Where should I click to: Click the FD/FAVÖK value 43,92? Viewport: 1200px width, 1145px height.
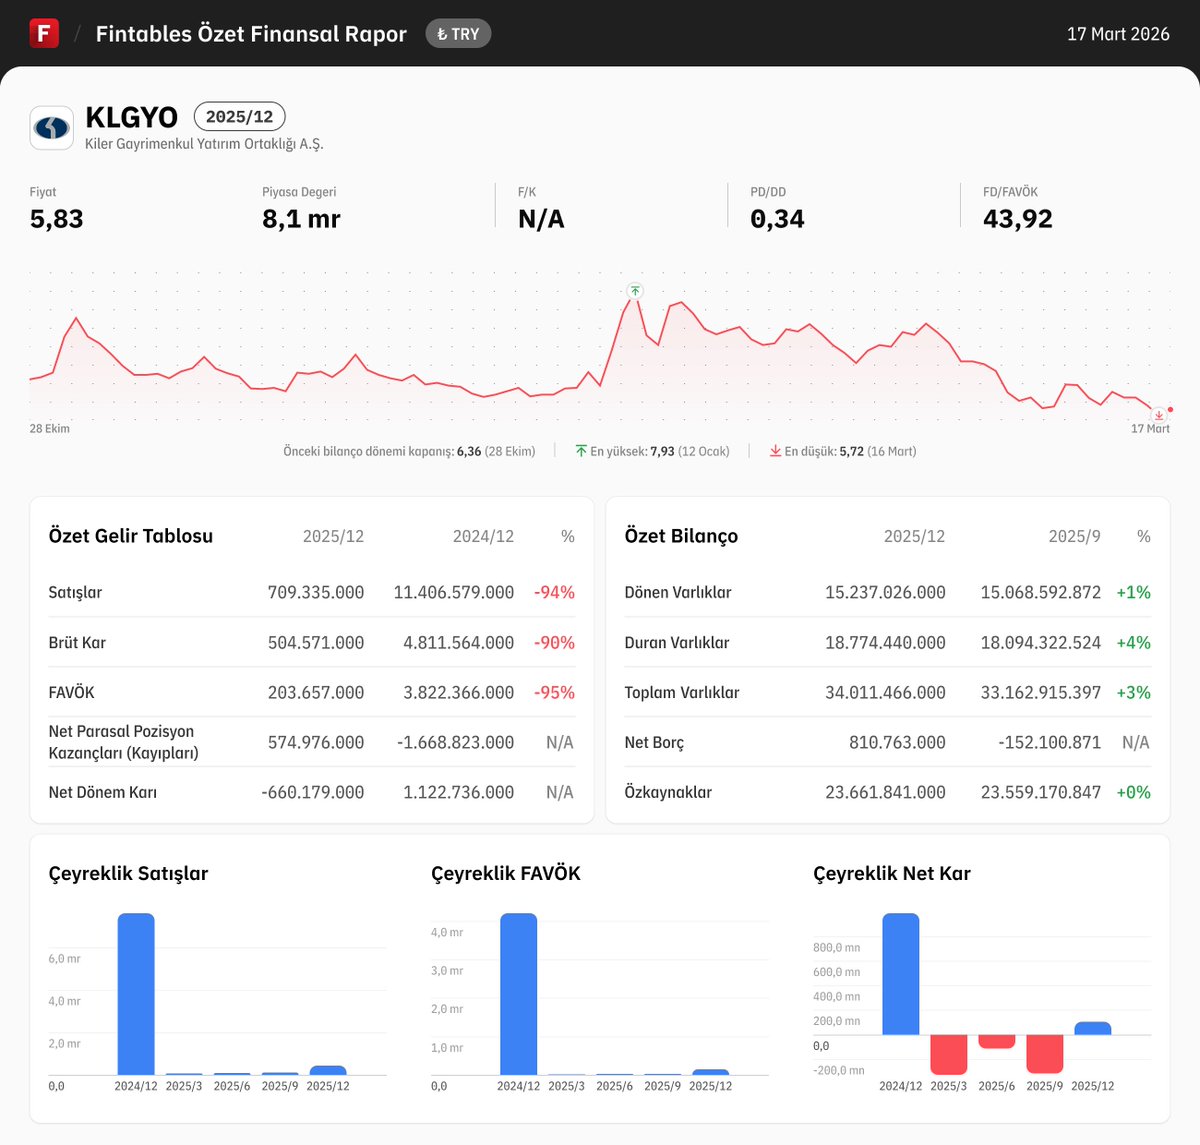[1018, 219]
